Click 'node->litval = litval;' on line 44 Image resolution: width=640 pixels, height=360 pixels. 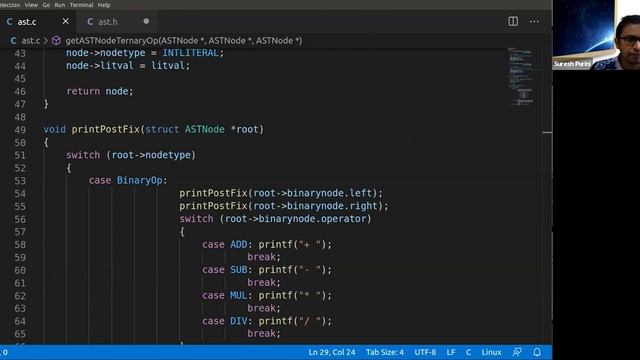[x=128, y=66]
